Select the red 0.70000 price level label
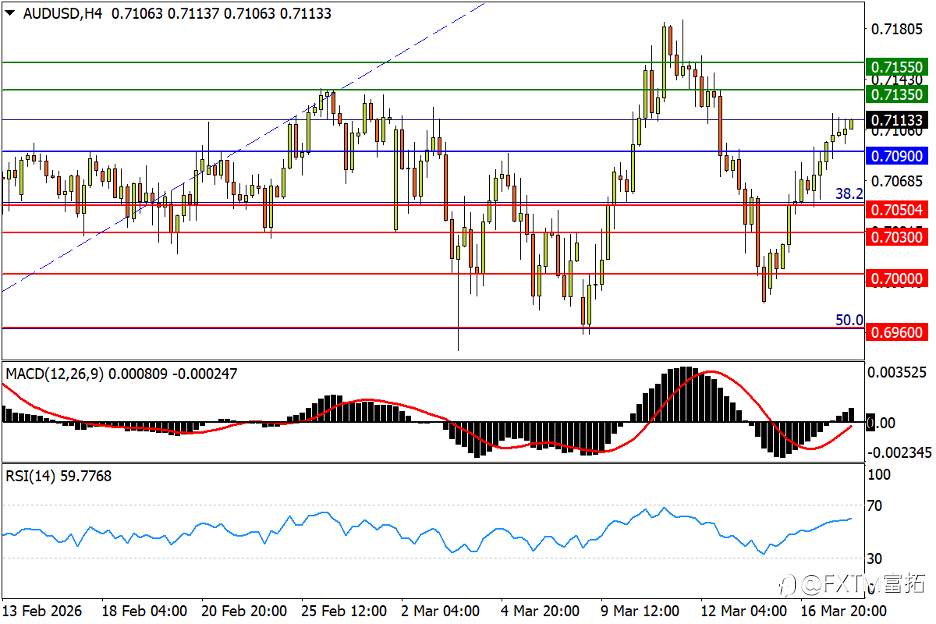Screen dimensions: 936x624 896,278
